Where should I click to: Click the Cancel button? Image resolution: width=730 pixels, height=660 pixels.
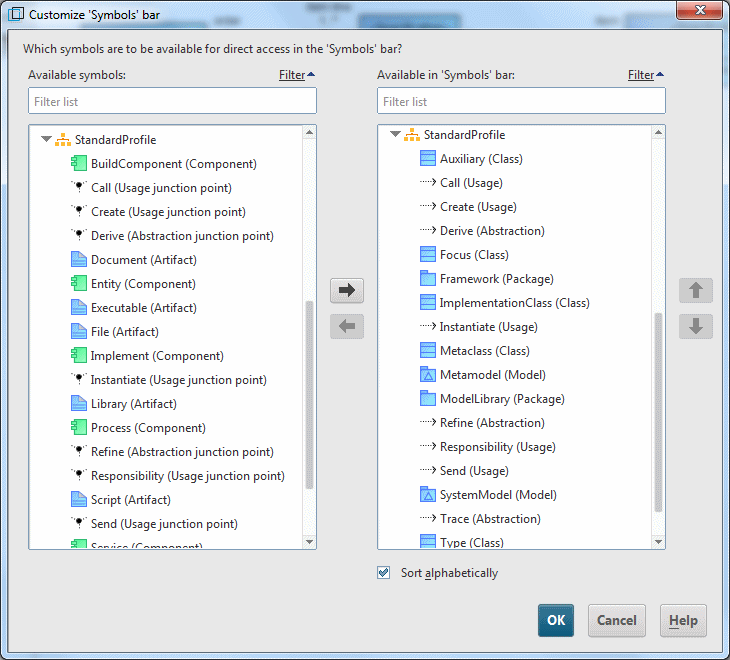(x=616, y=620)
